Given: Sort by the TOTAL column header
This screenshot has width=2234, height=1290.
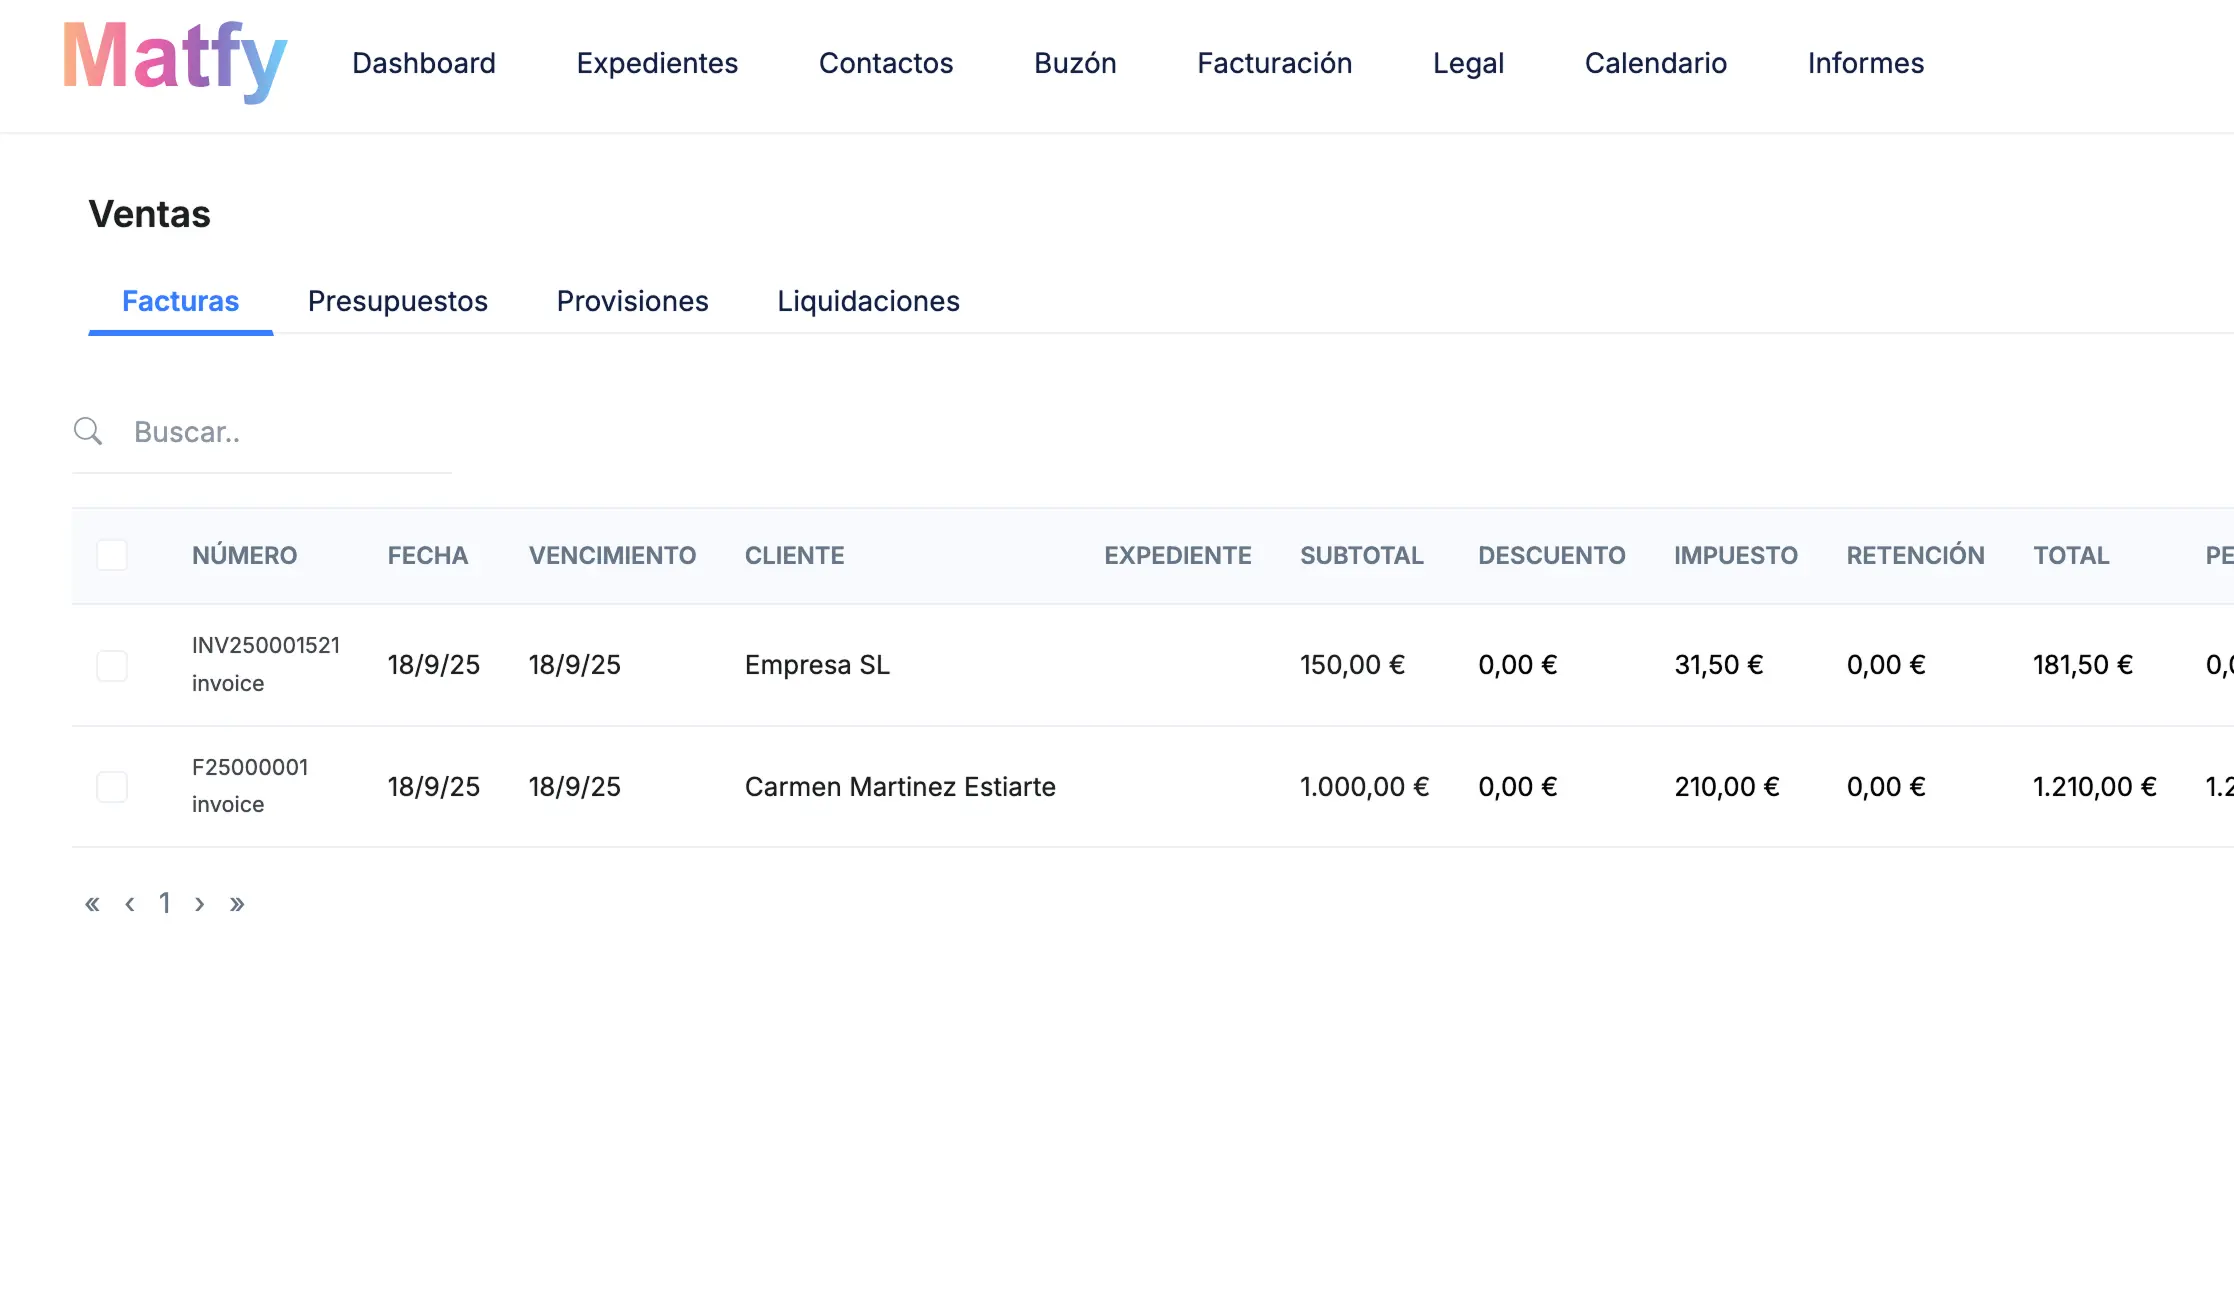Looking at the screenshot, I should pos(2071,555).
